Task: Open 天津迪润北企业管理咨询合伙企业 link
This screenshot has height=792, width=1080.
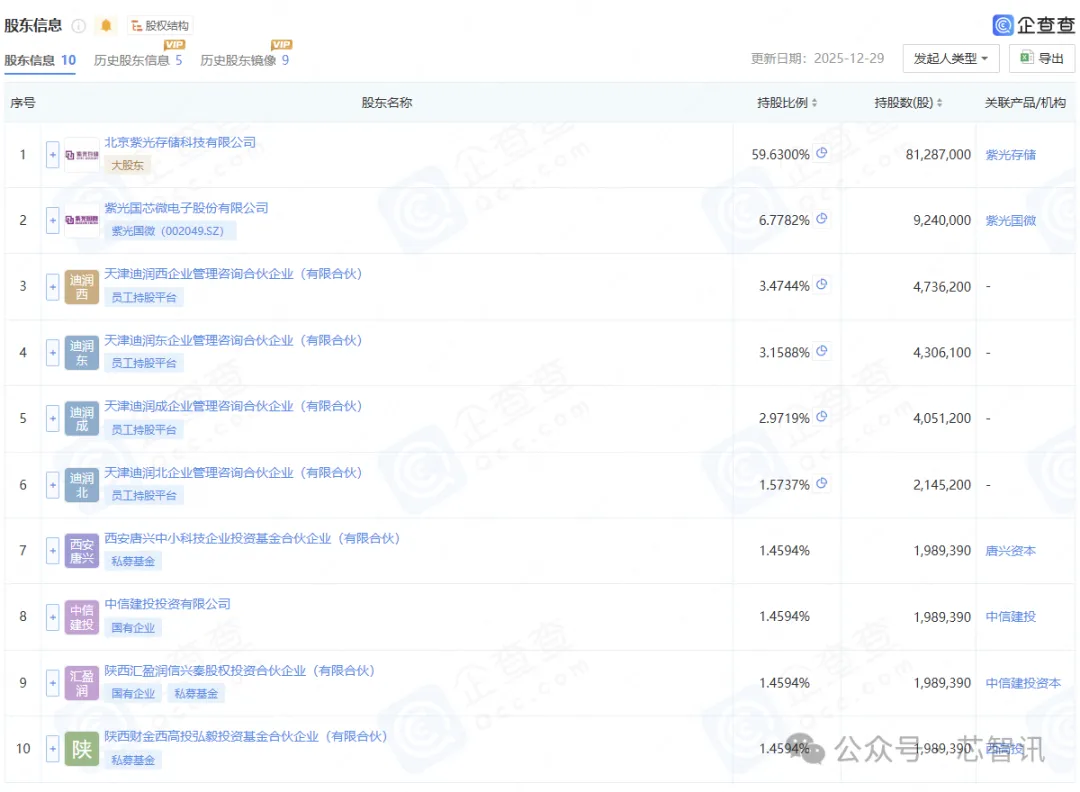Action: point(233,472)
